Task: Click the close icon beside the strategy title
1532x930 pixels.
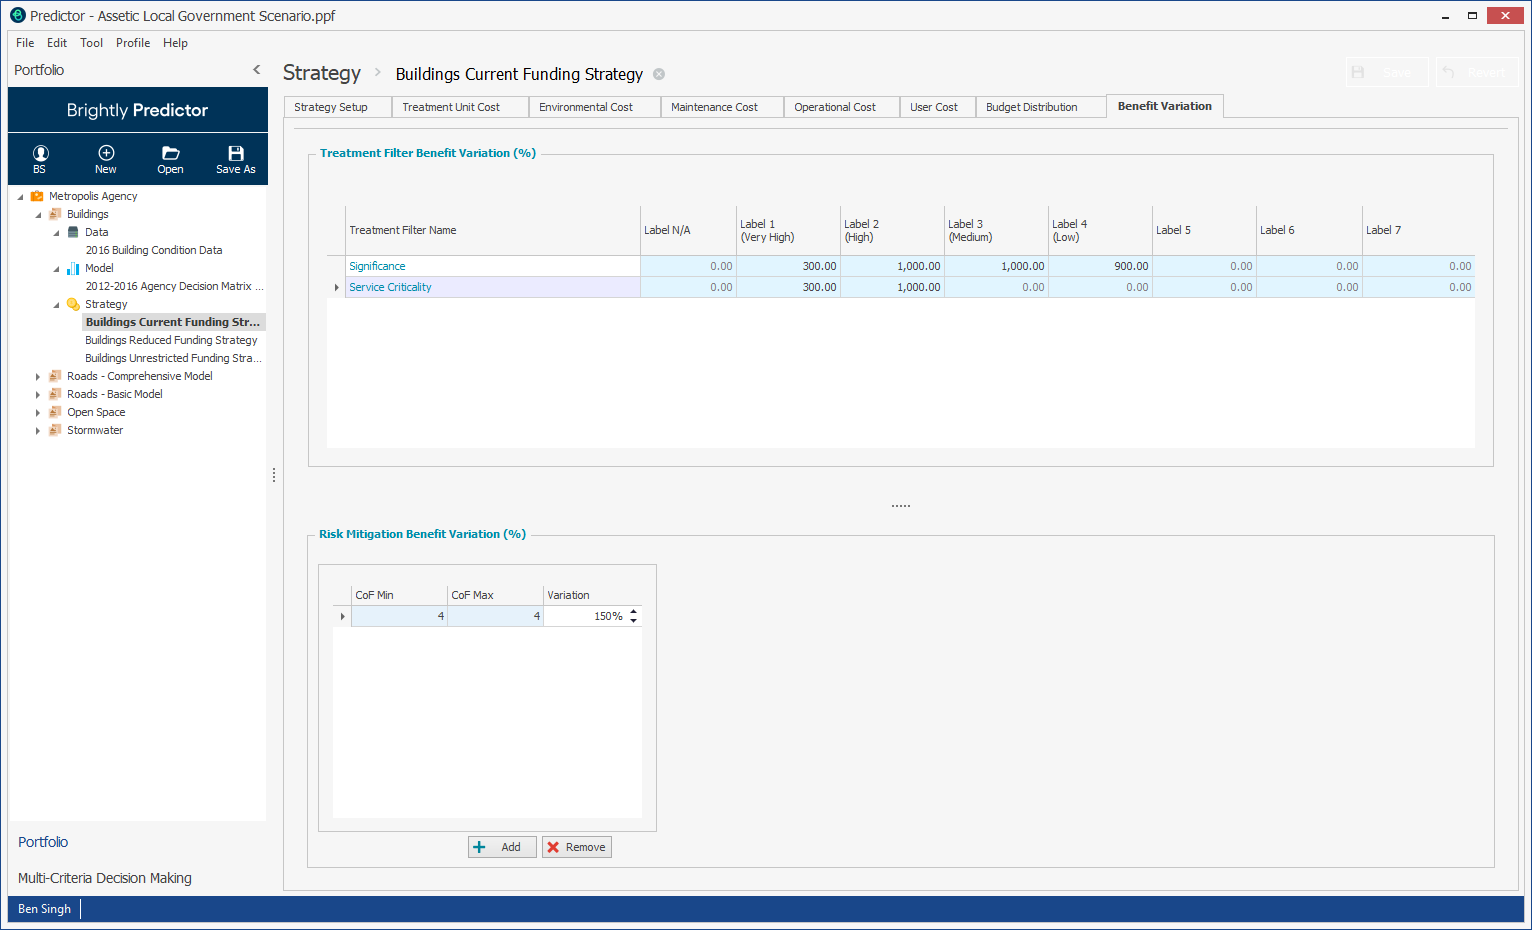Action: [x=659, y=74]
